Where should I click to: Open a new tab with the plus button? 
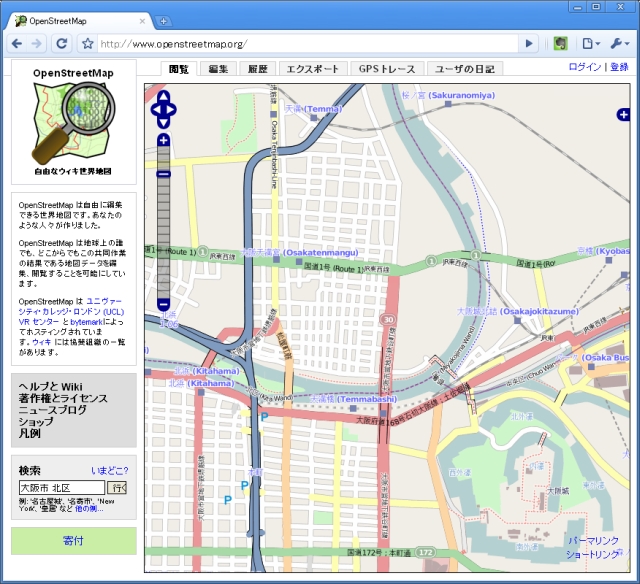coord(163,21)
